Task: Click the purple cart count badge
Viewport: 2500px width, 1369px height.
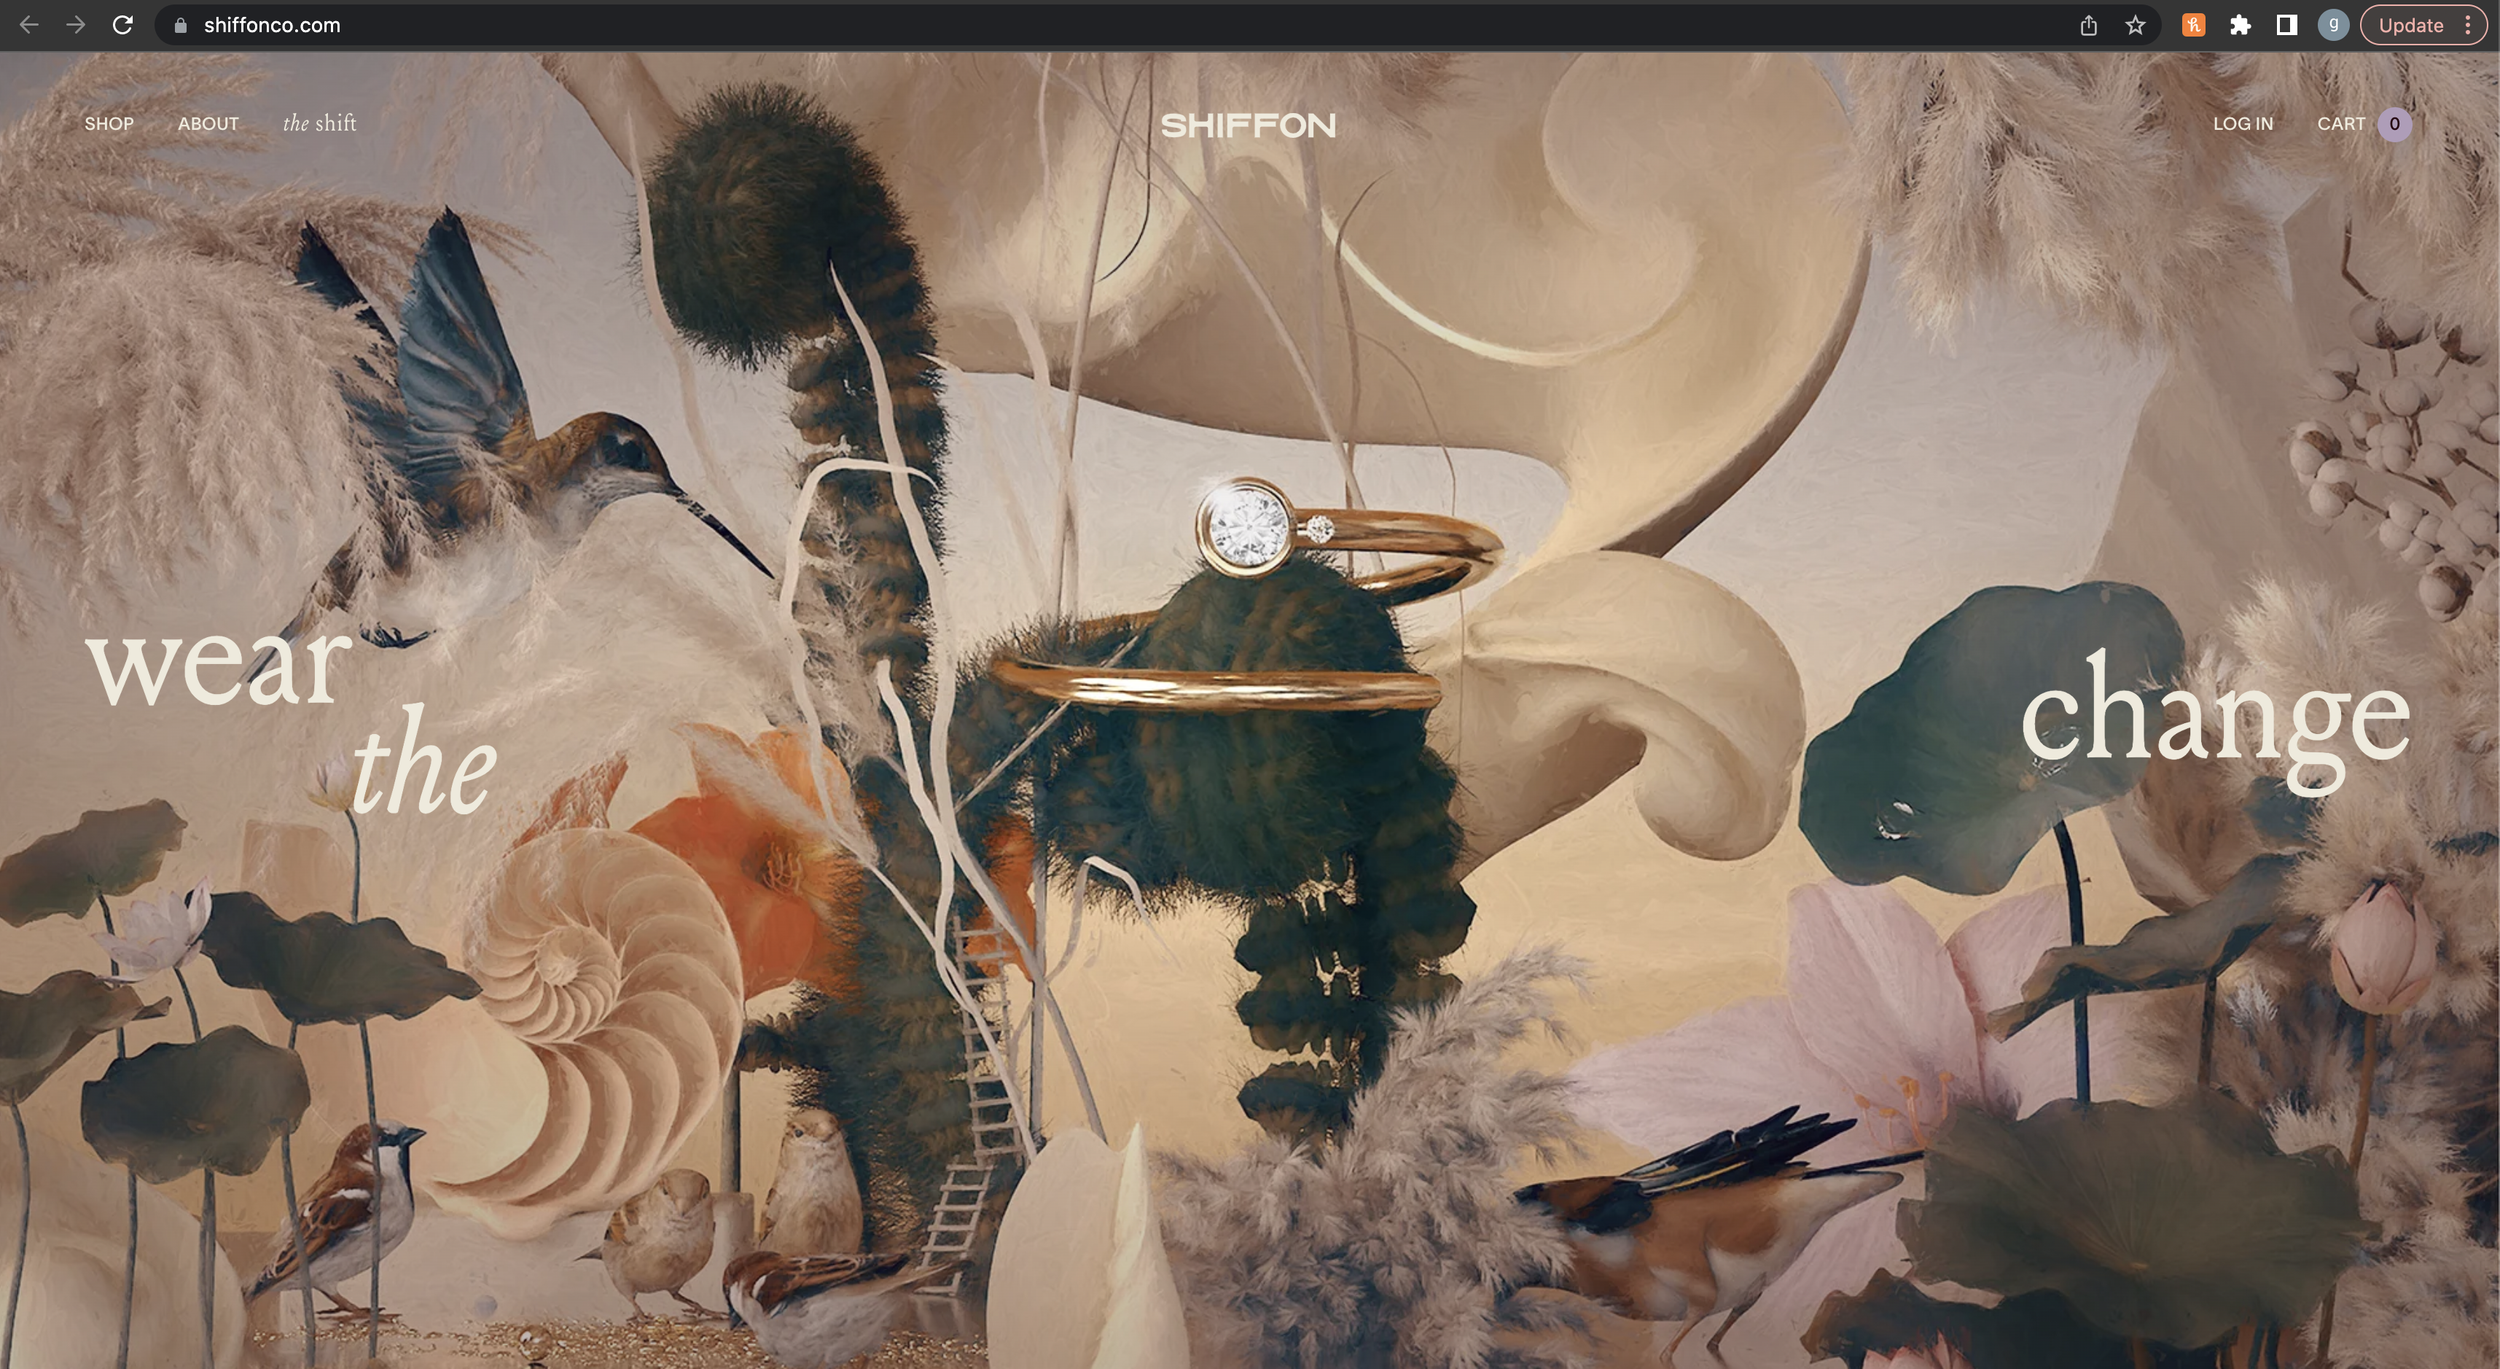Action: (2394, 124)
